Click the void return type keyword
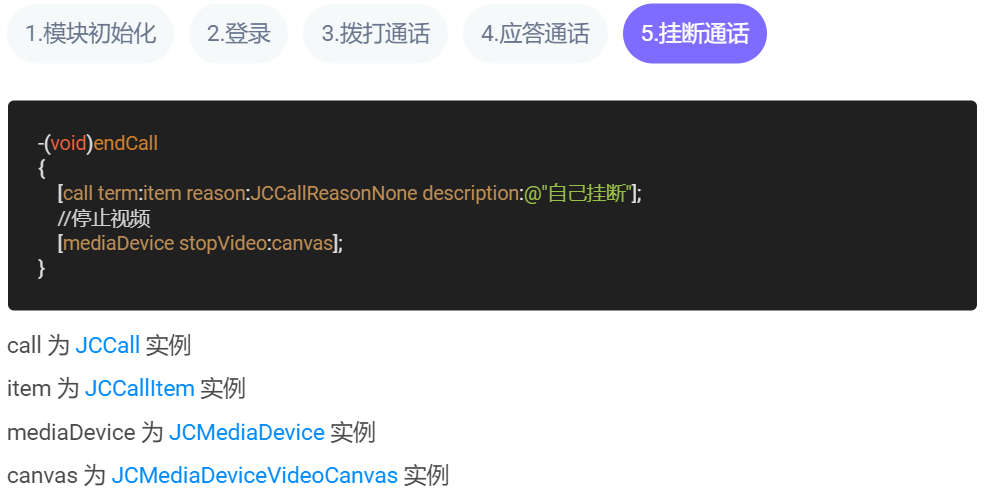 (x=68, y=144)
